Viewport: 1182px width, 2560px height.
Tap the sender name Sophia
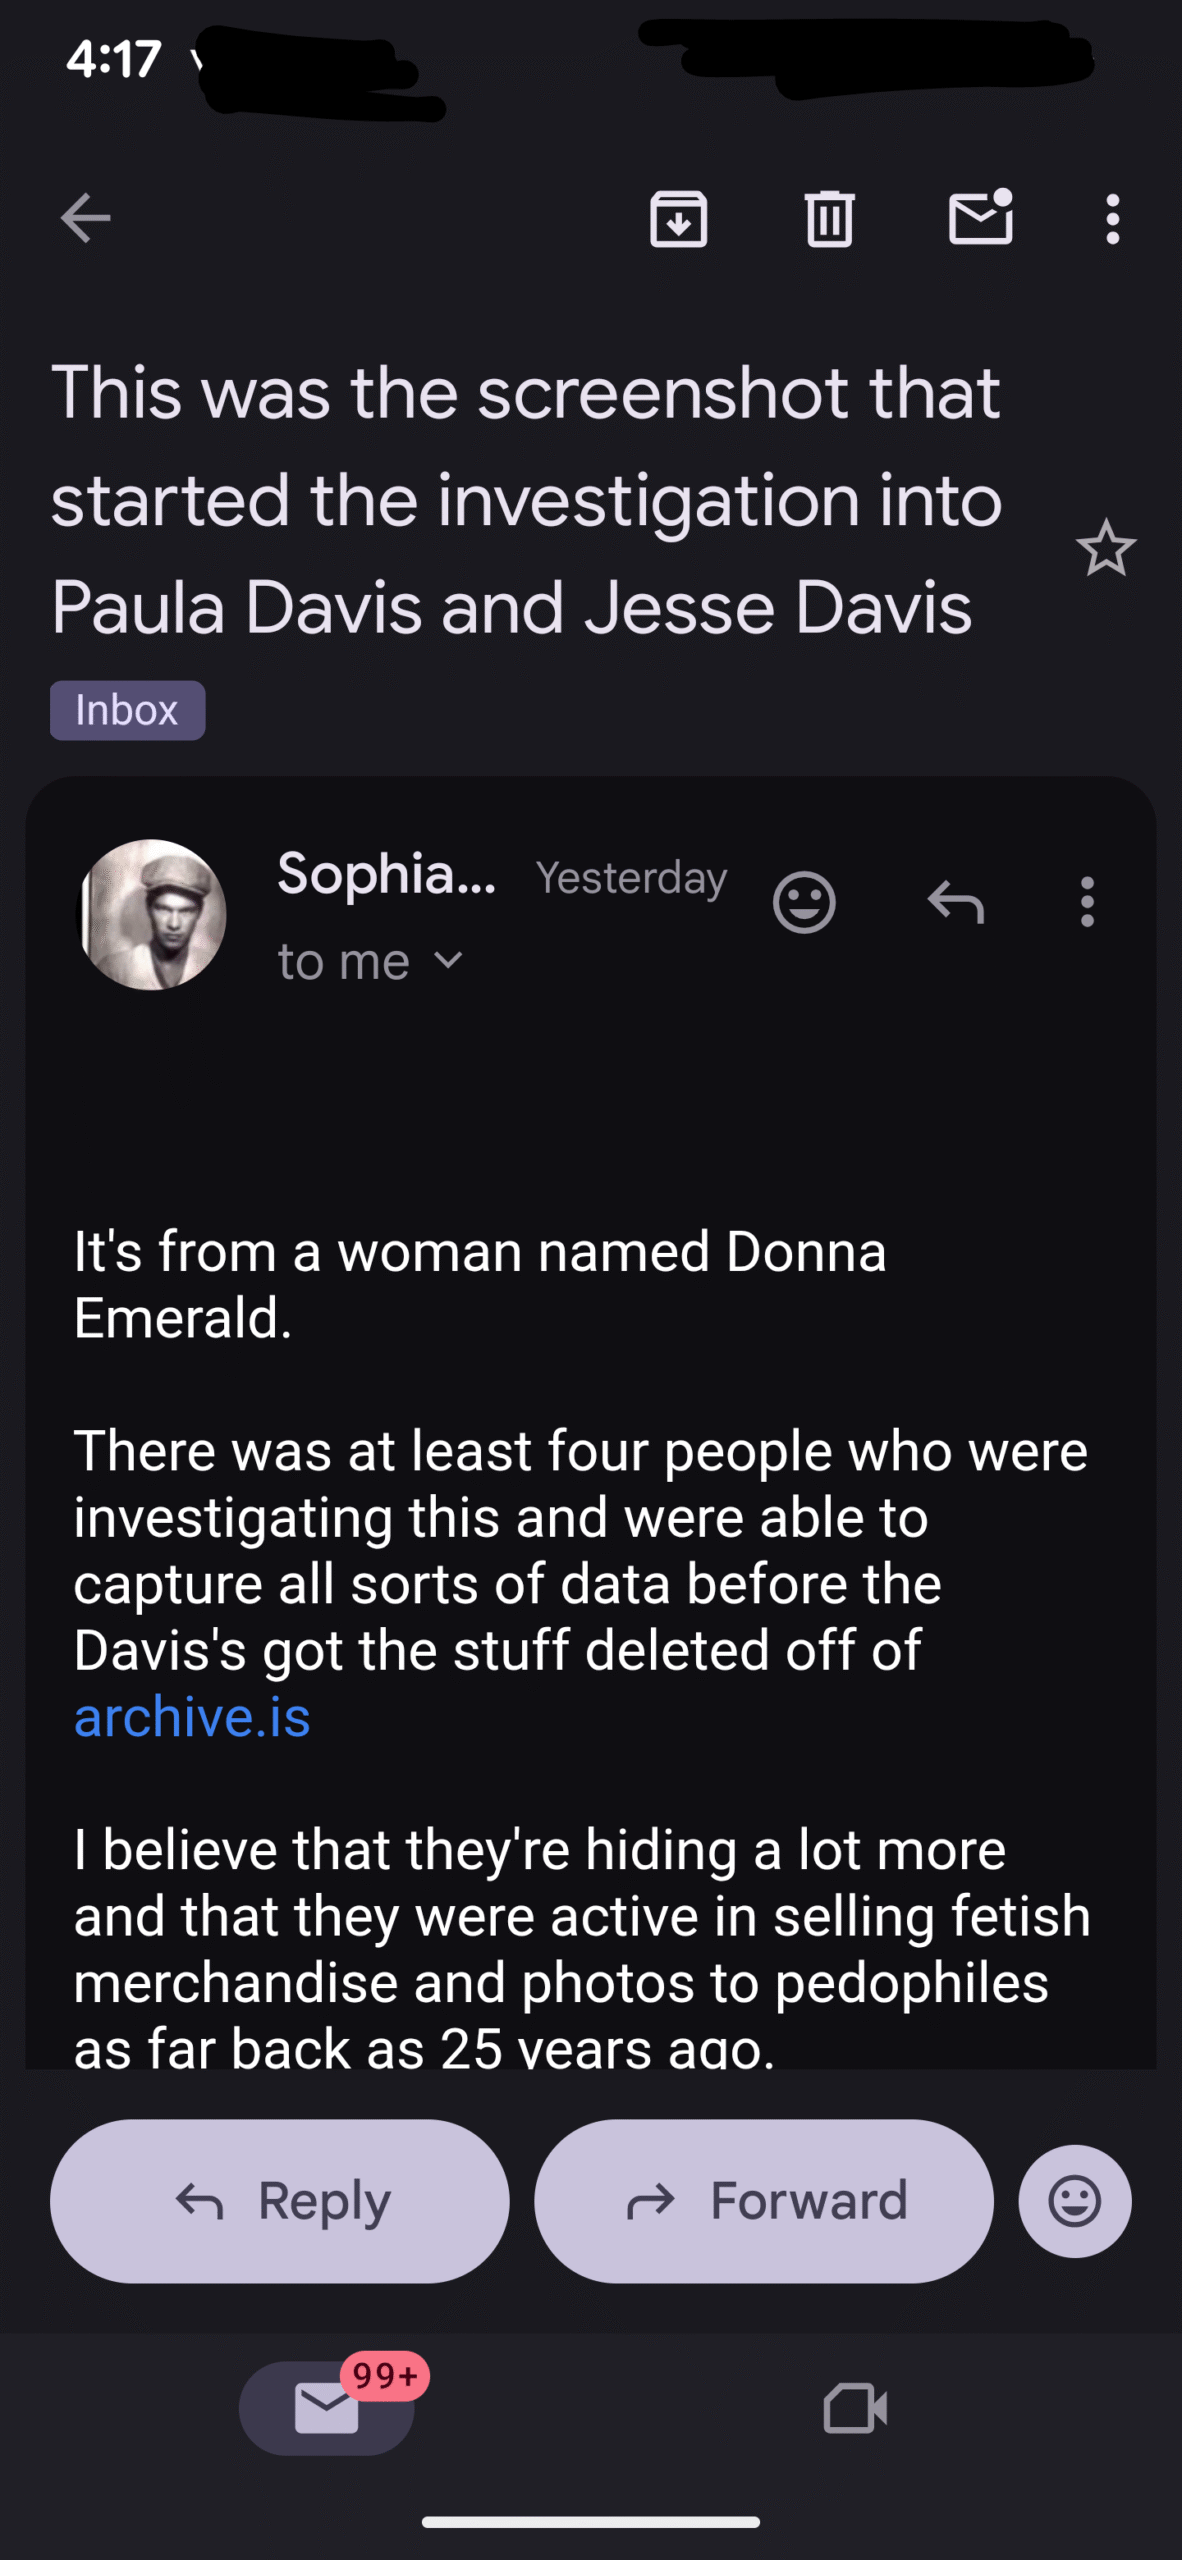[x=386, y=874]
